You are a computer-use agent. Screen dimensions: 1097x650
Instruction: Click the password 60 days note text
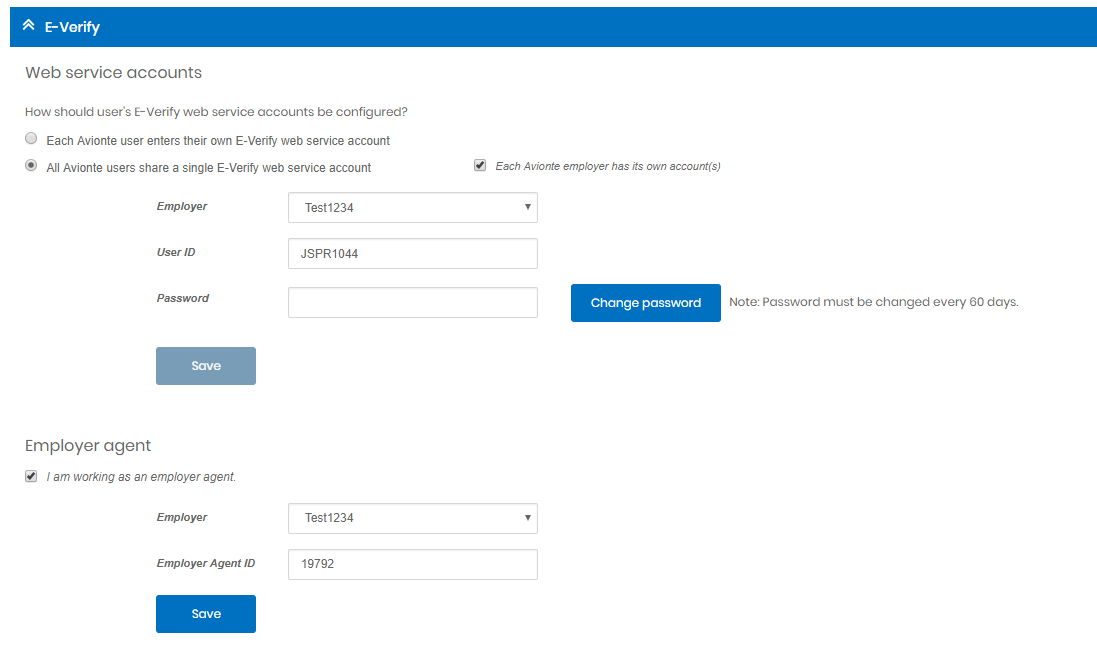874,302
